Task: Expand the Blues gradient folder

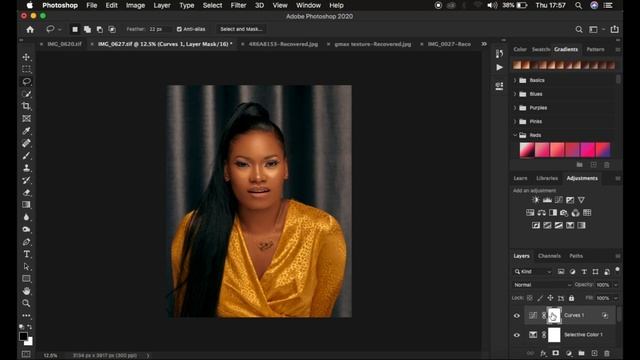Action: pos(515,94)
